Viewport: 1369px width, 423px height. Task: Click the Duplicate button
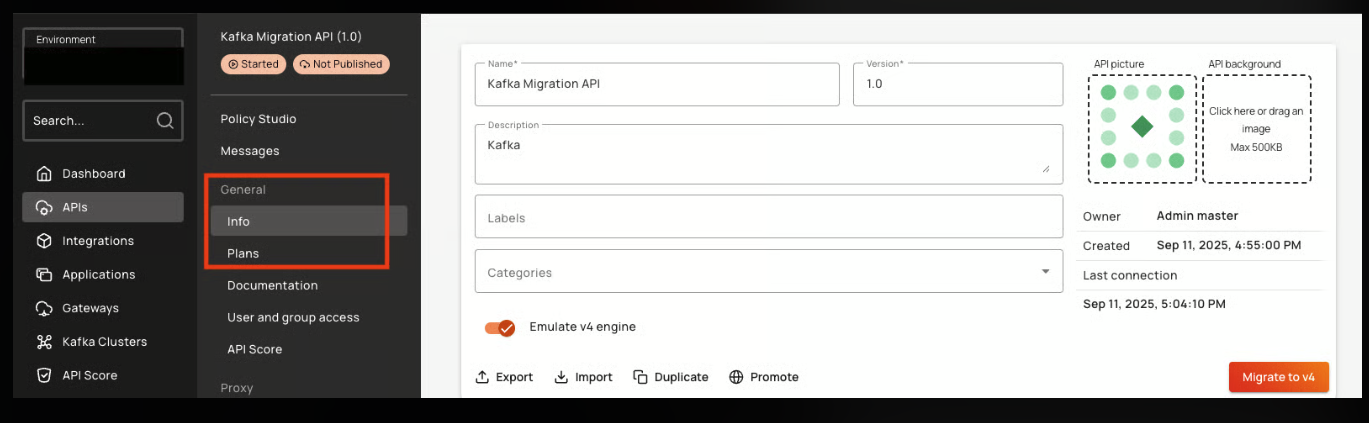click(670, 377)
